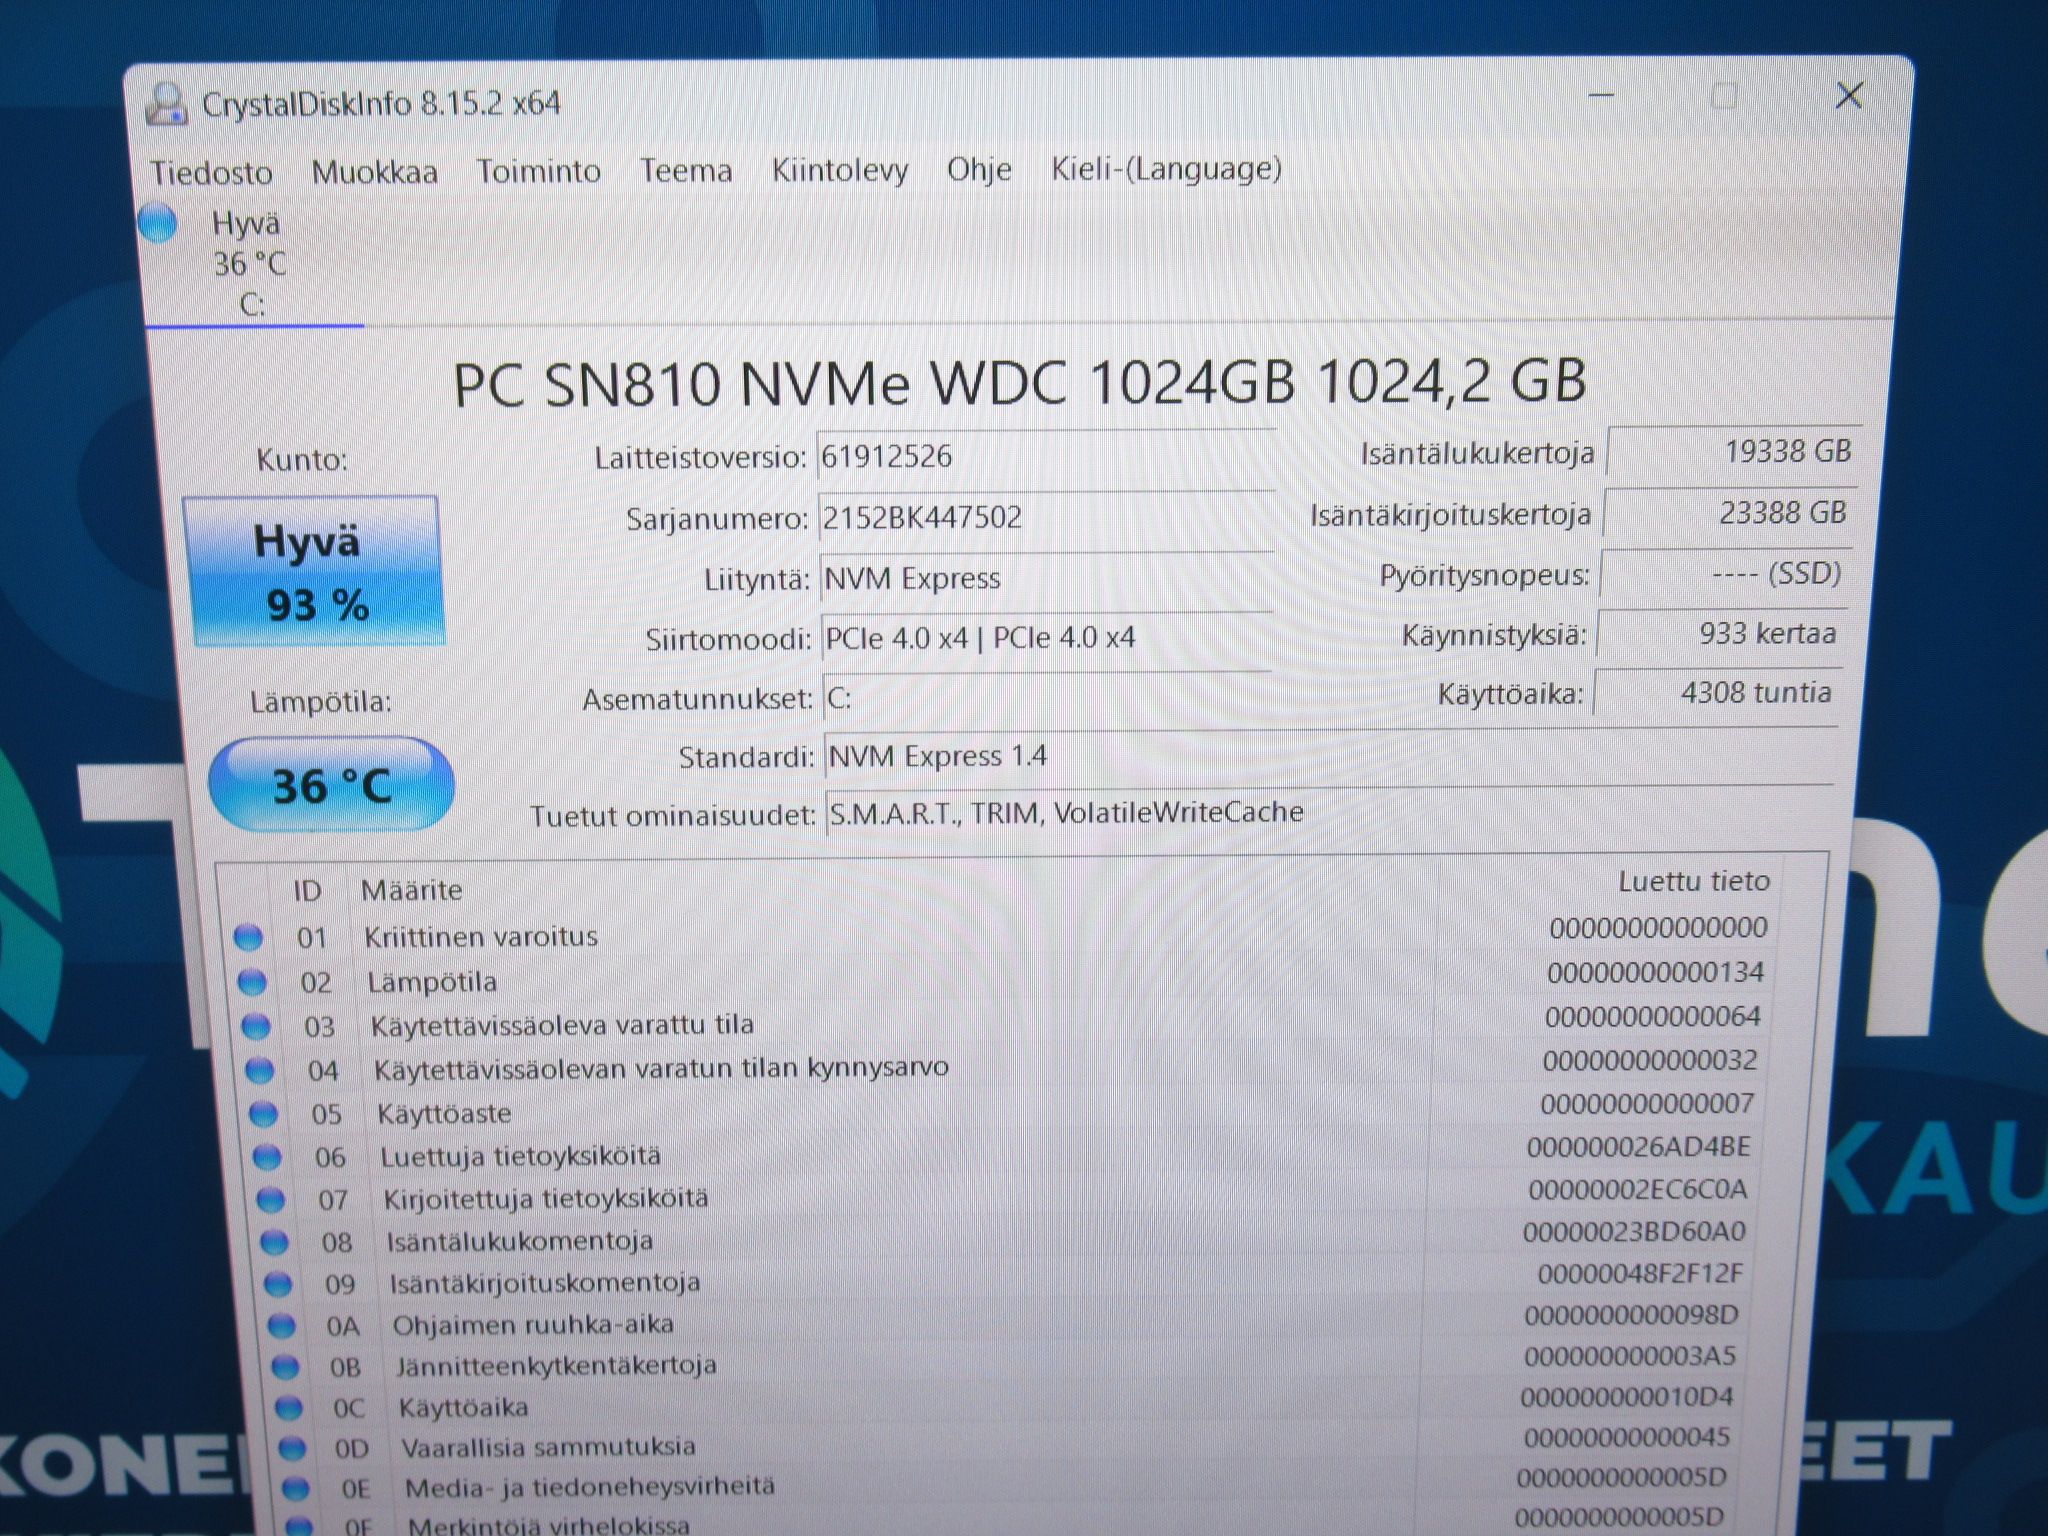Click the CrystalDiskInfo app icon in title bar

[166, 104]
